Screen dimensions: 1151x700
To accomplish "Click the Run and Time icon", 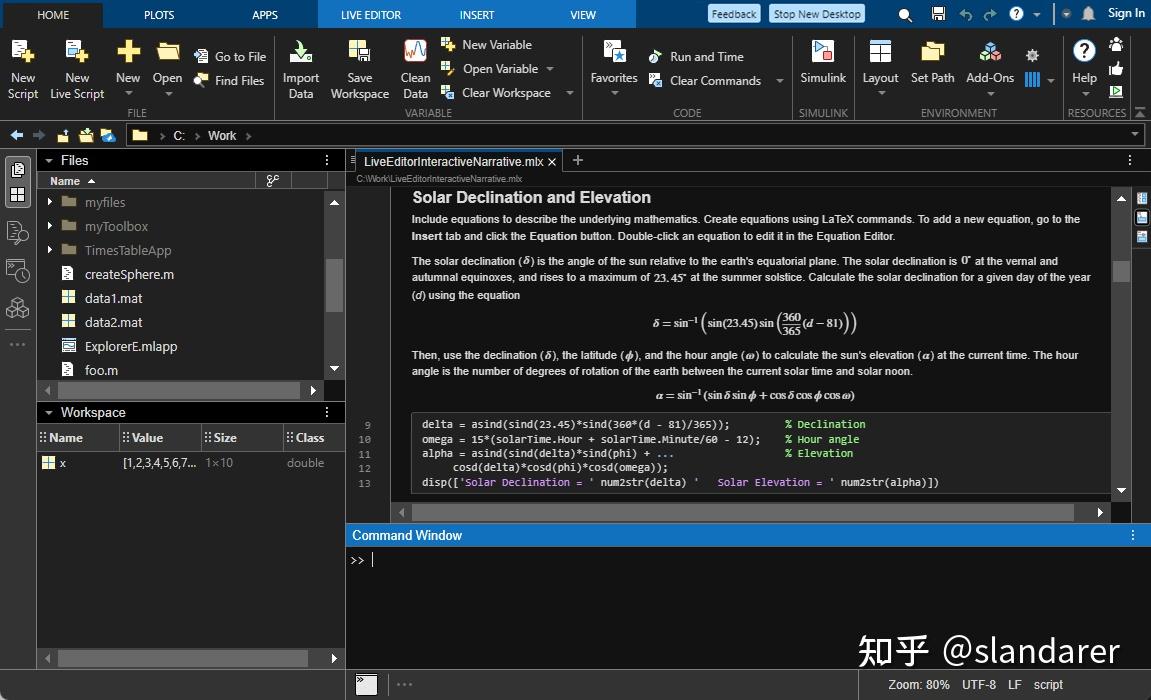I will click(657, 56).
